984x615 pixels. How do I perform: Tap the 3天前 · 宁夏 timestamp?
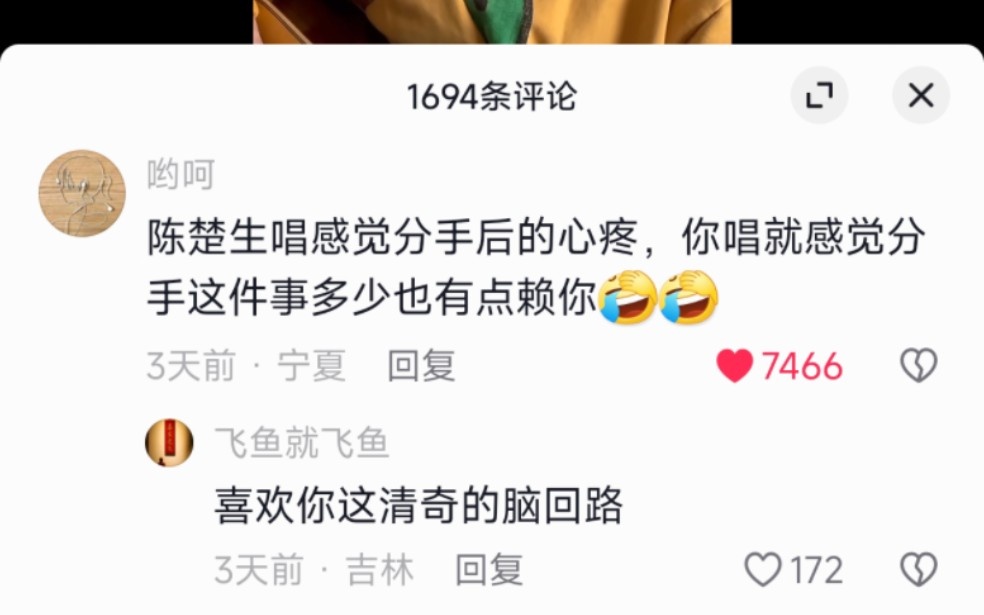pyautogui.click(x=246, y=365)
